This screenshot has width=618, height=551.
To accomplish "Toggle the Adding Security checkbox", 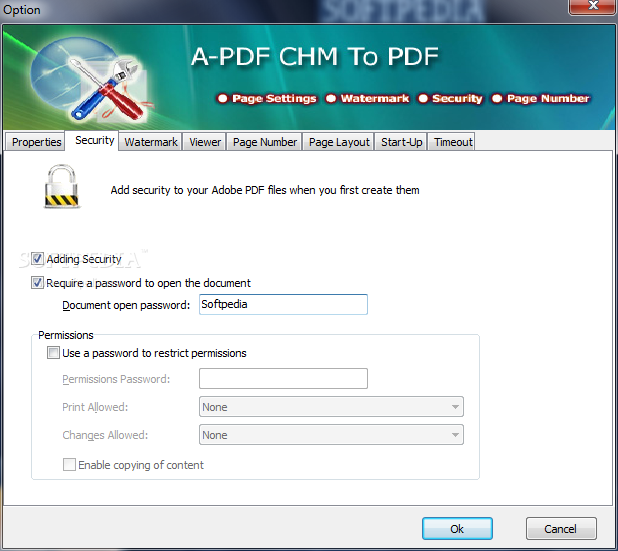I will point(37,259).
